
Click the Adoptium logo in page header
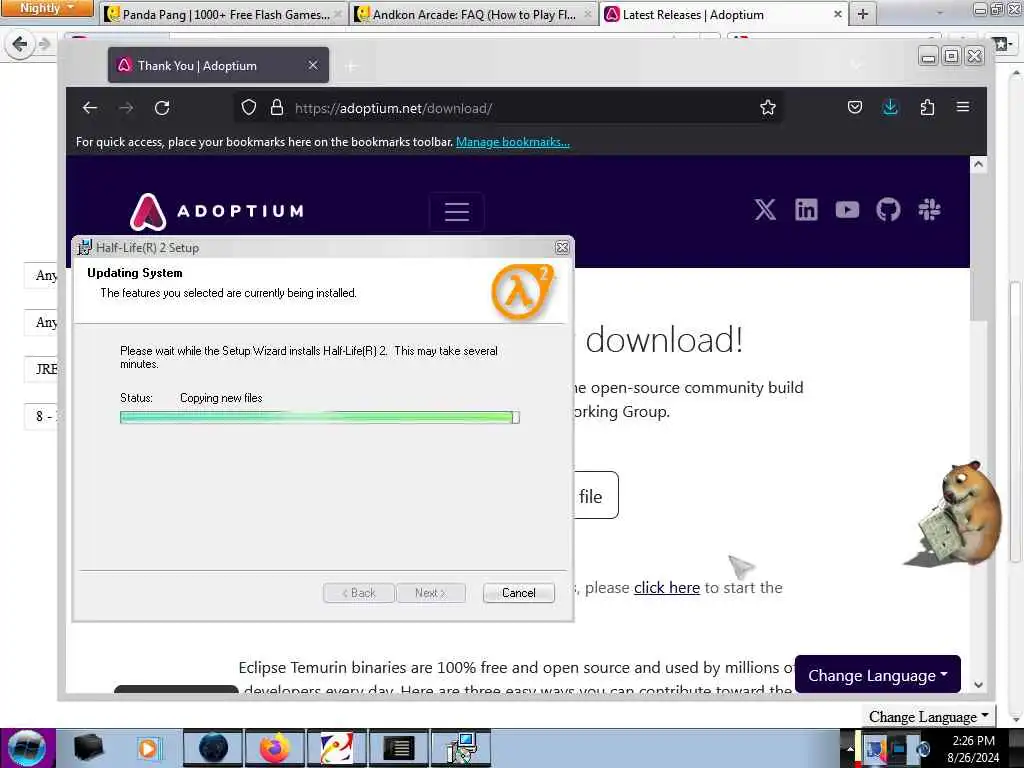[217, 212]
